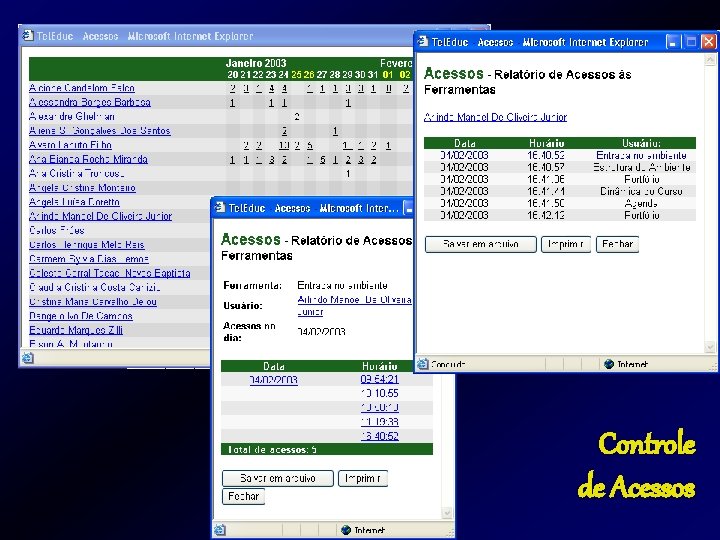720x540 pixels.
Task: Click 'Agenda' entry in right table
Action: coord(641,203)
